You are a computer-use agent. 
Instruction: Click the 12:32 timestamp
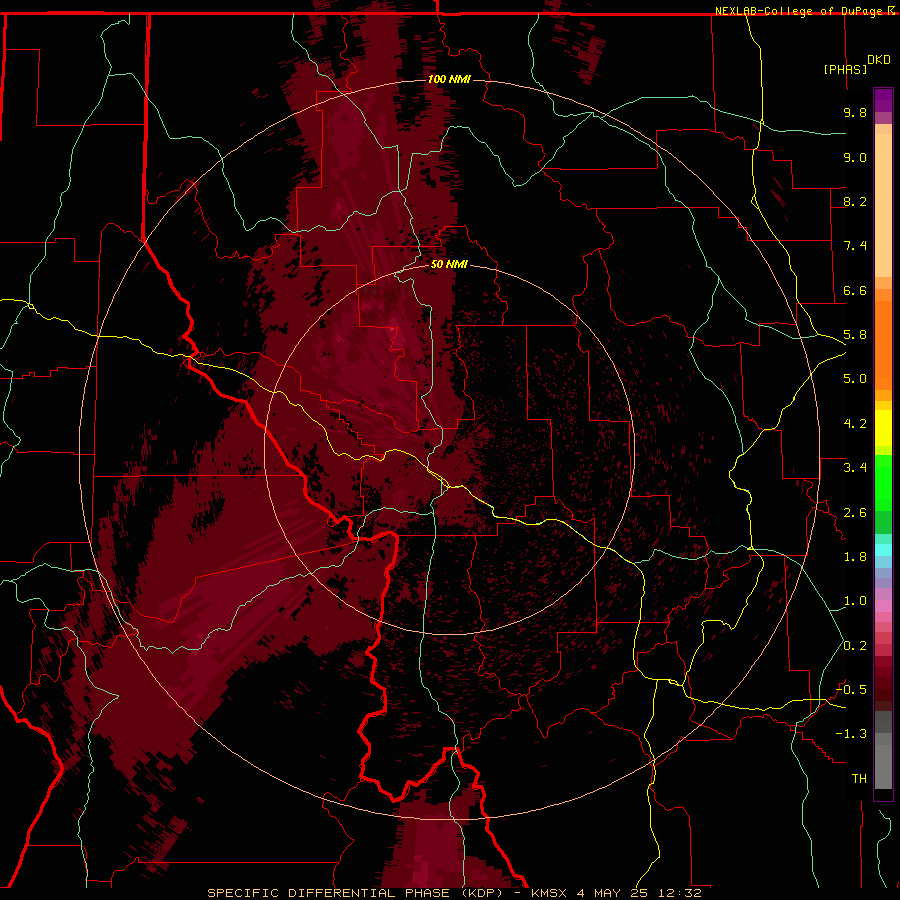(x=680, y=893)
